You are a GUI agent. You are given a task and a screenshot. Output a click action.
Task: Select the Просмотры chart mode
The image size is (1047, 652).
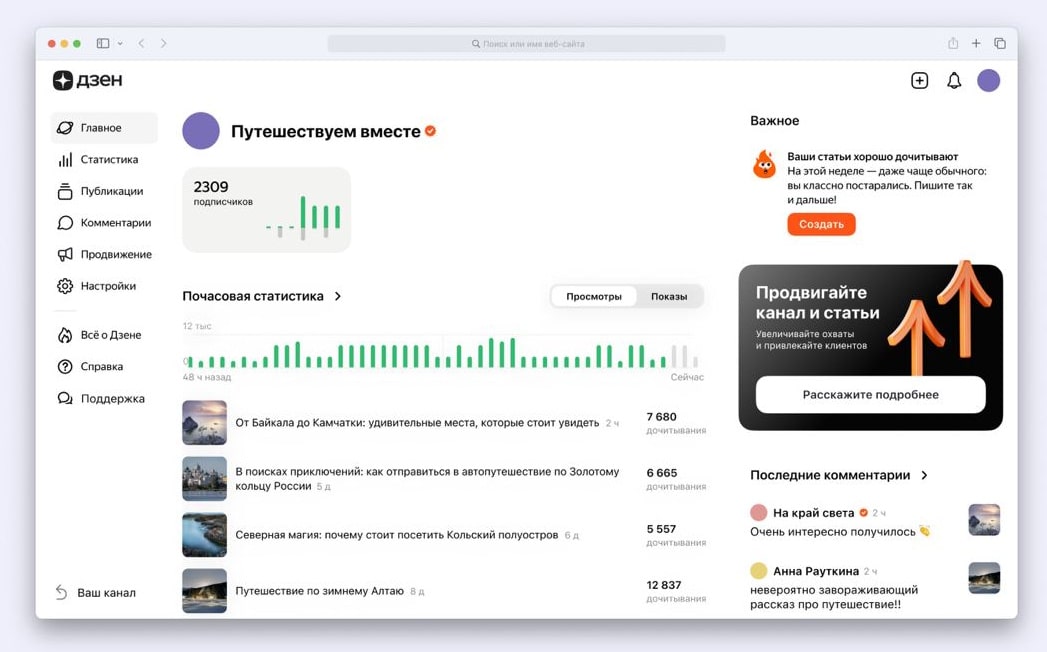pyautogui.click(x=594, y=297)
